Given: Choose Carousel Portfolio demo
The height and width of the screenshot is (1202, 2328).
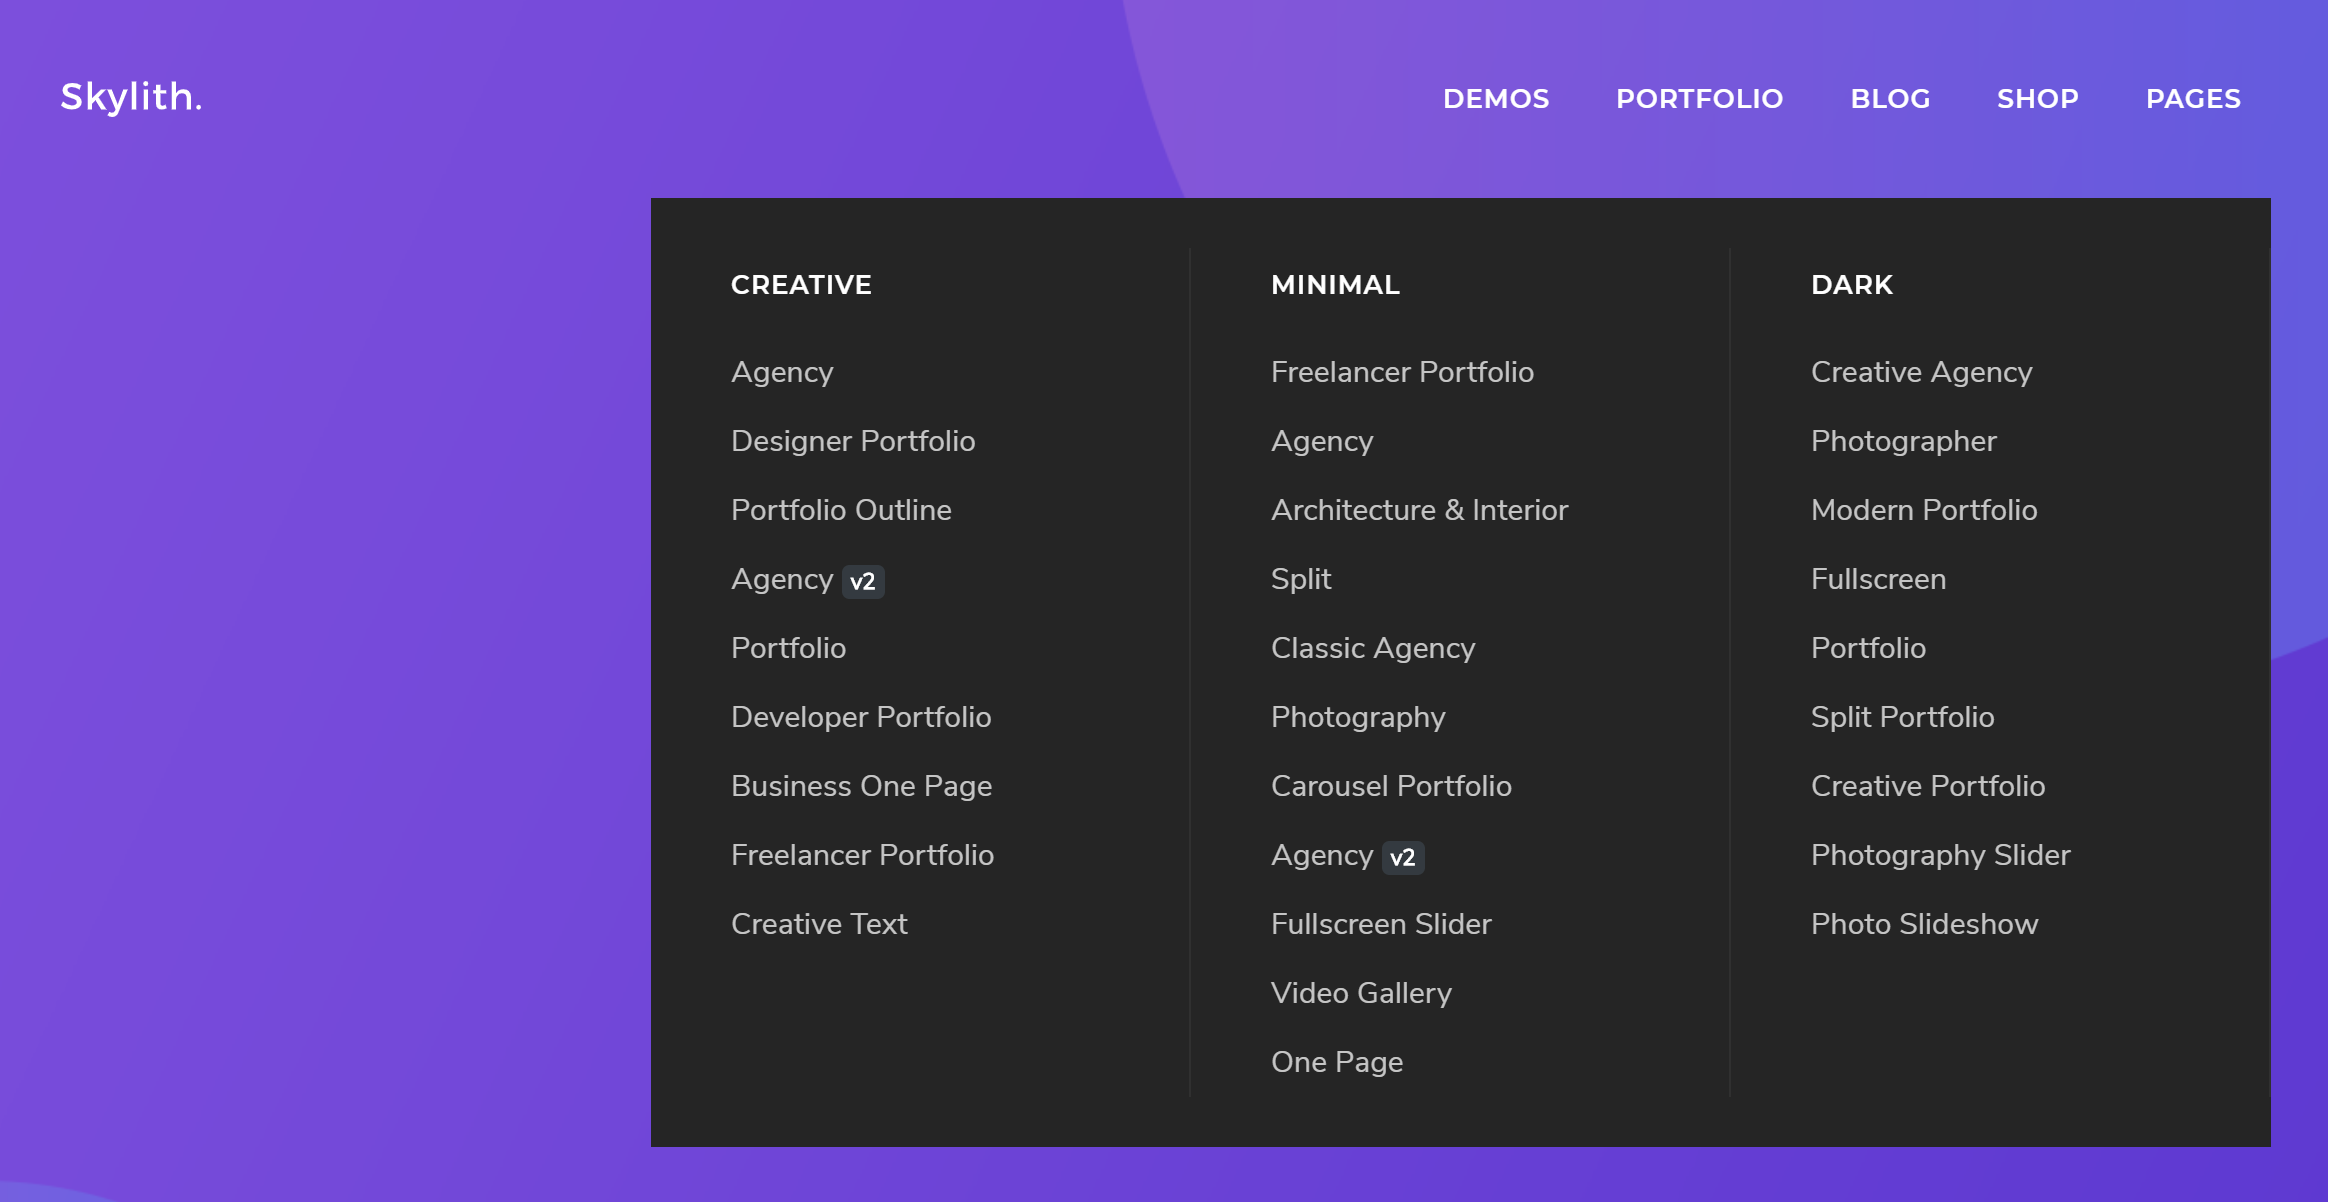Looking at the screenshot, I should (x=1391, y=786).
